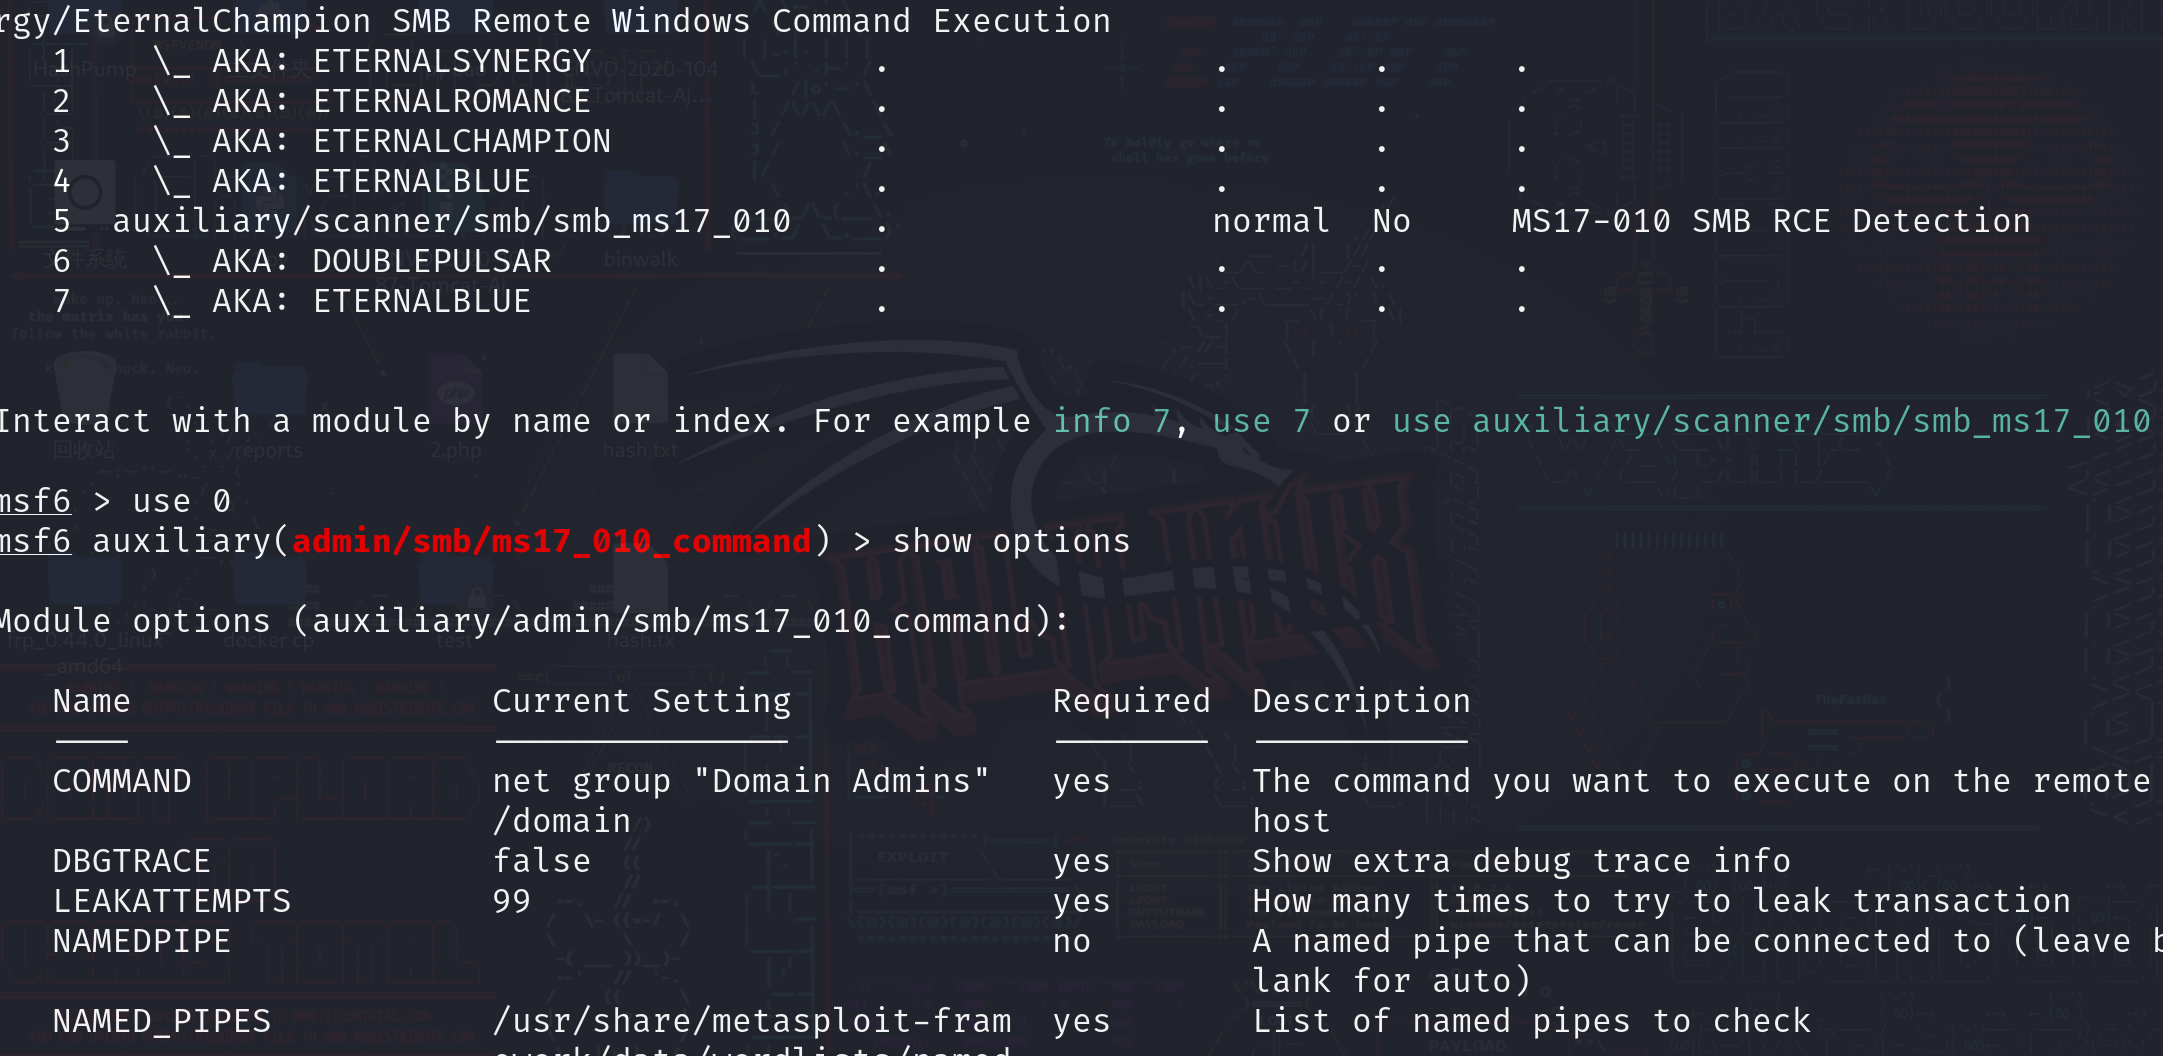Click the "show options" command text

pos(1011,542)
